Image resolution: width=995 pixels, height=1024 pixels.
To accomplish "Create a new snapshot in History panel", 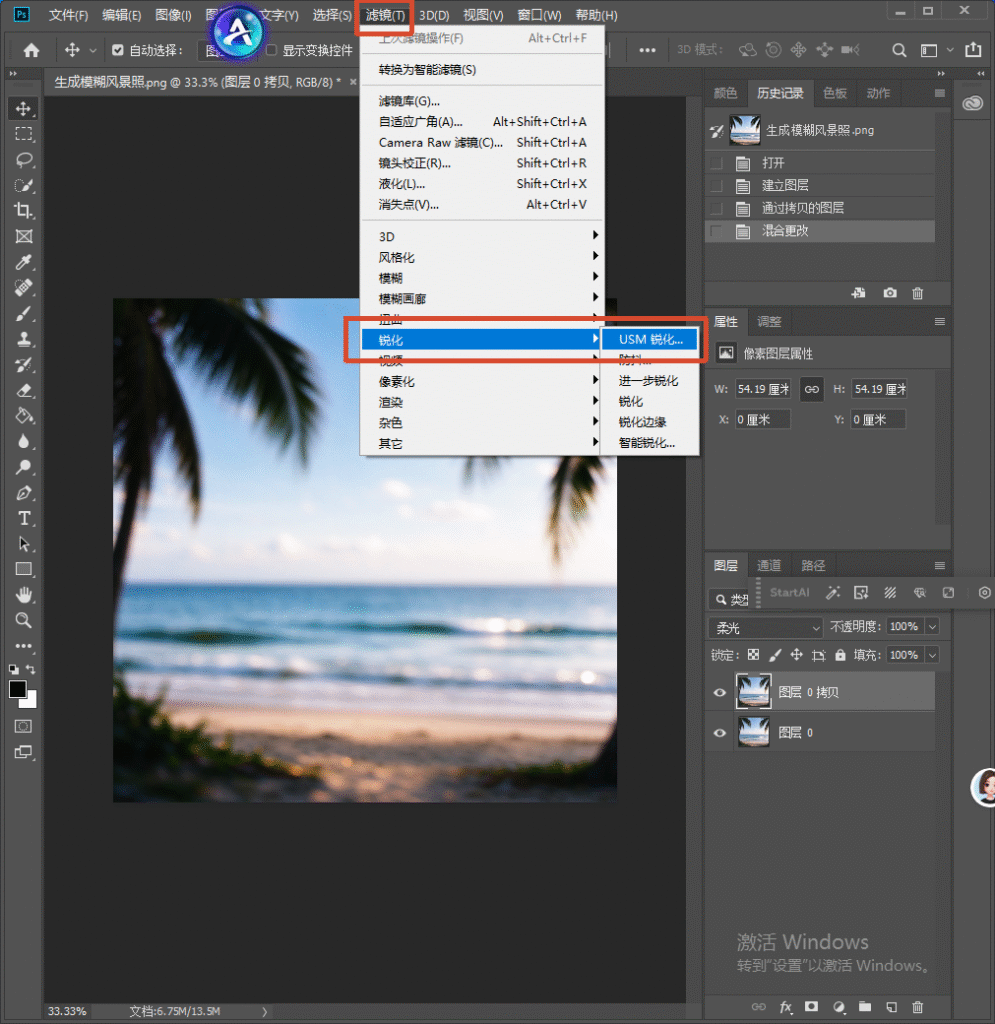I will (890, 293).
